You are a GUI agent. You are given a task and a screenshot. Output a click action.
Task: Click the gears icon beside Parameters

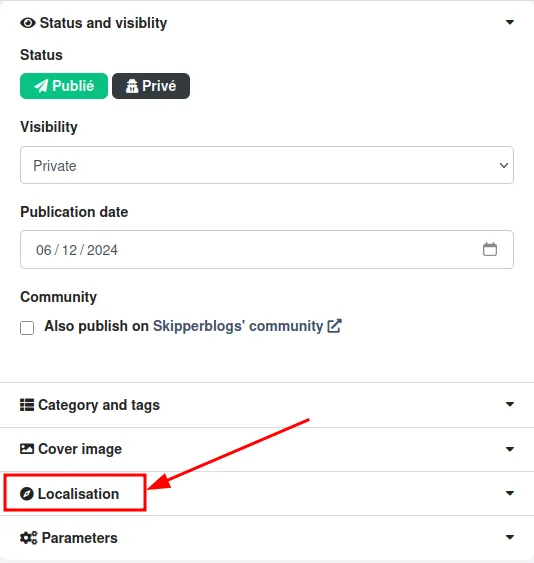(28, 538)
